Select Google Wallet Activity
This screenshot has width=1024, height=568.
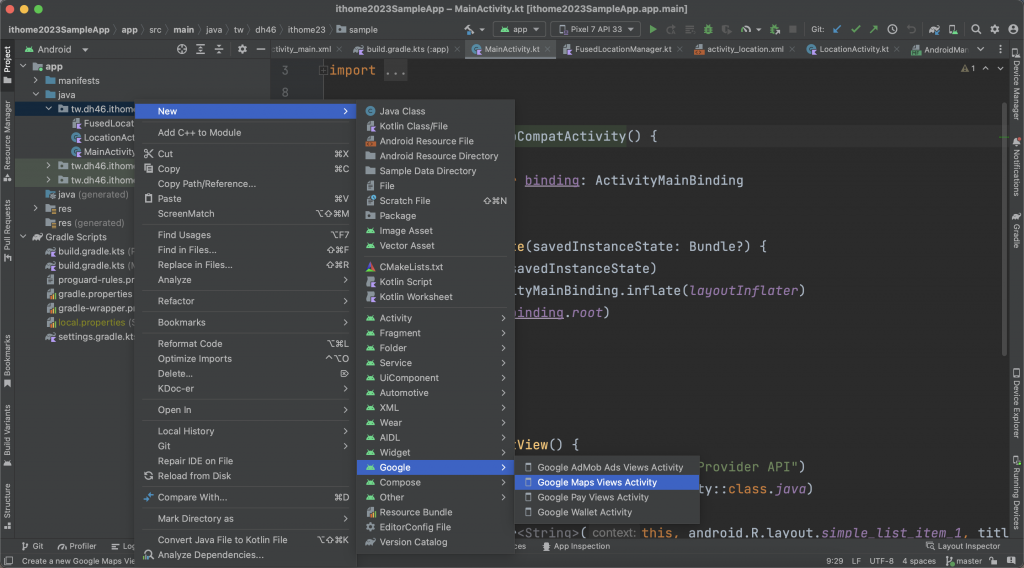[607, 513]
